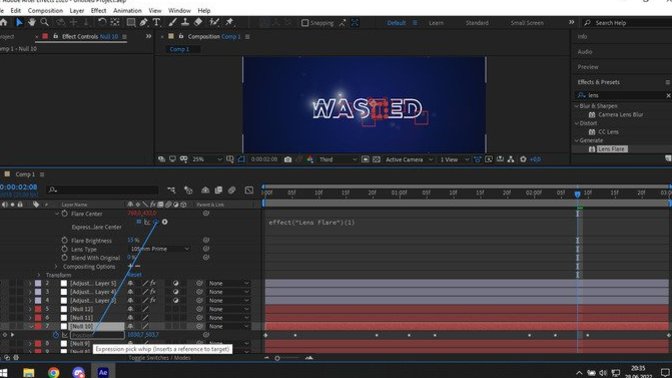Open the Composition menu

45,10
